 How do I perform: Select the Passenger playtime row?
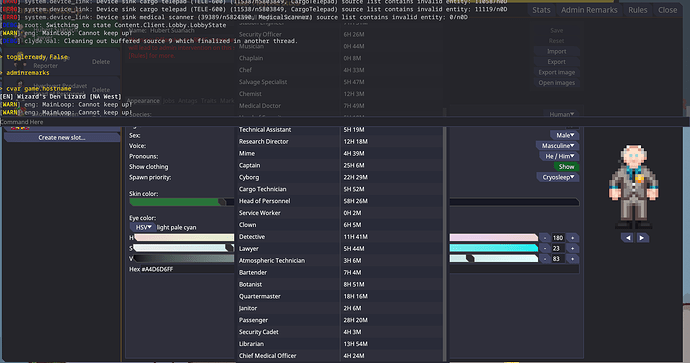coord(339,320)
